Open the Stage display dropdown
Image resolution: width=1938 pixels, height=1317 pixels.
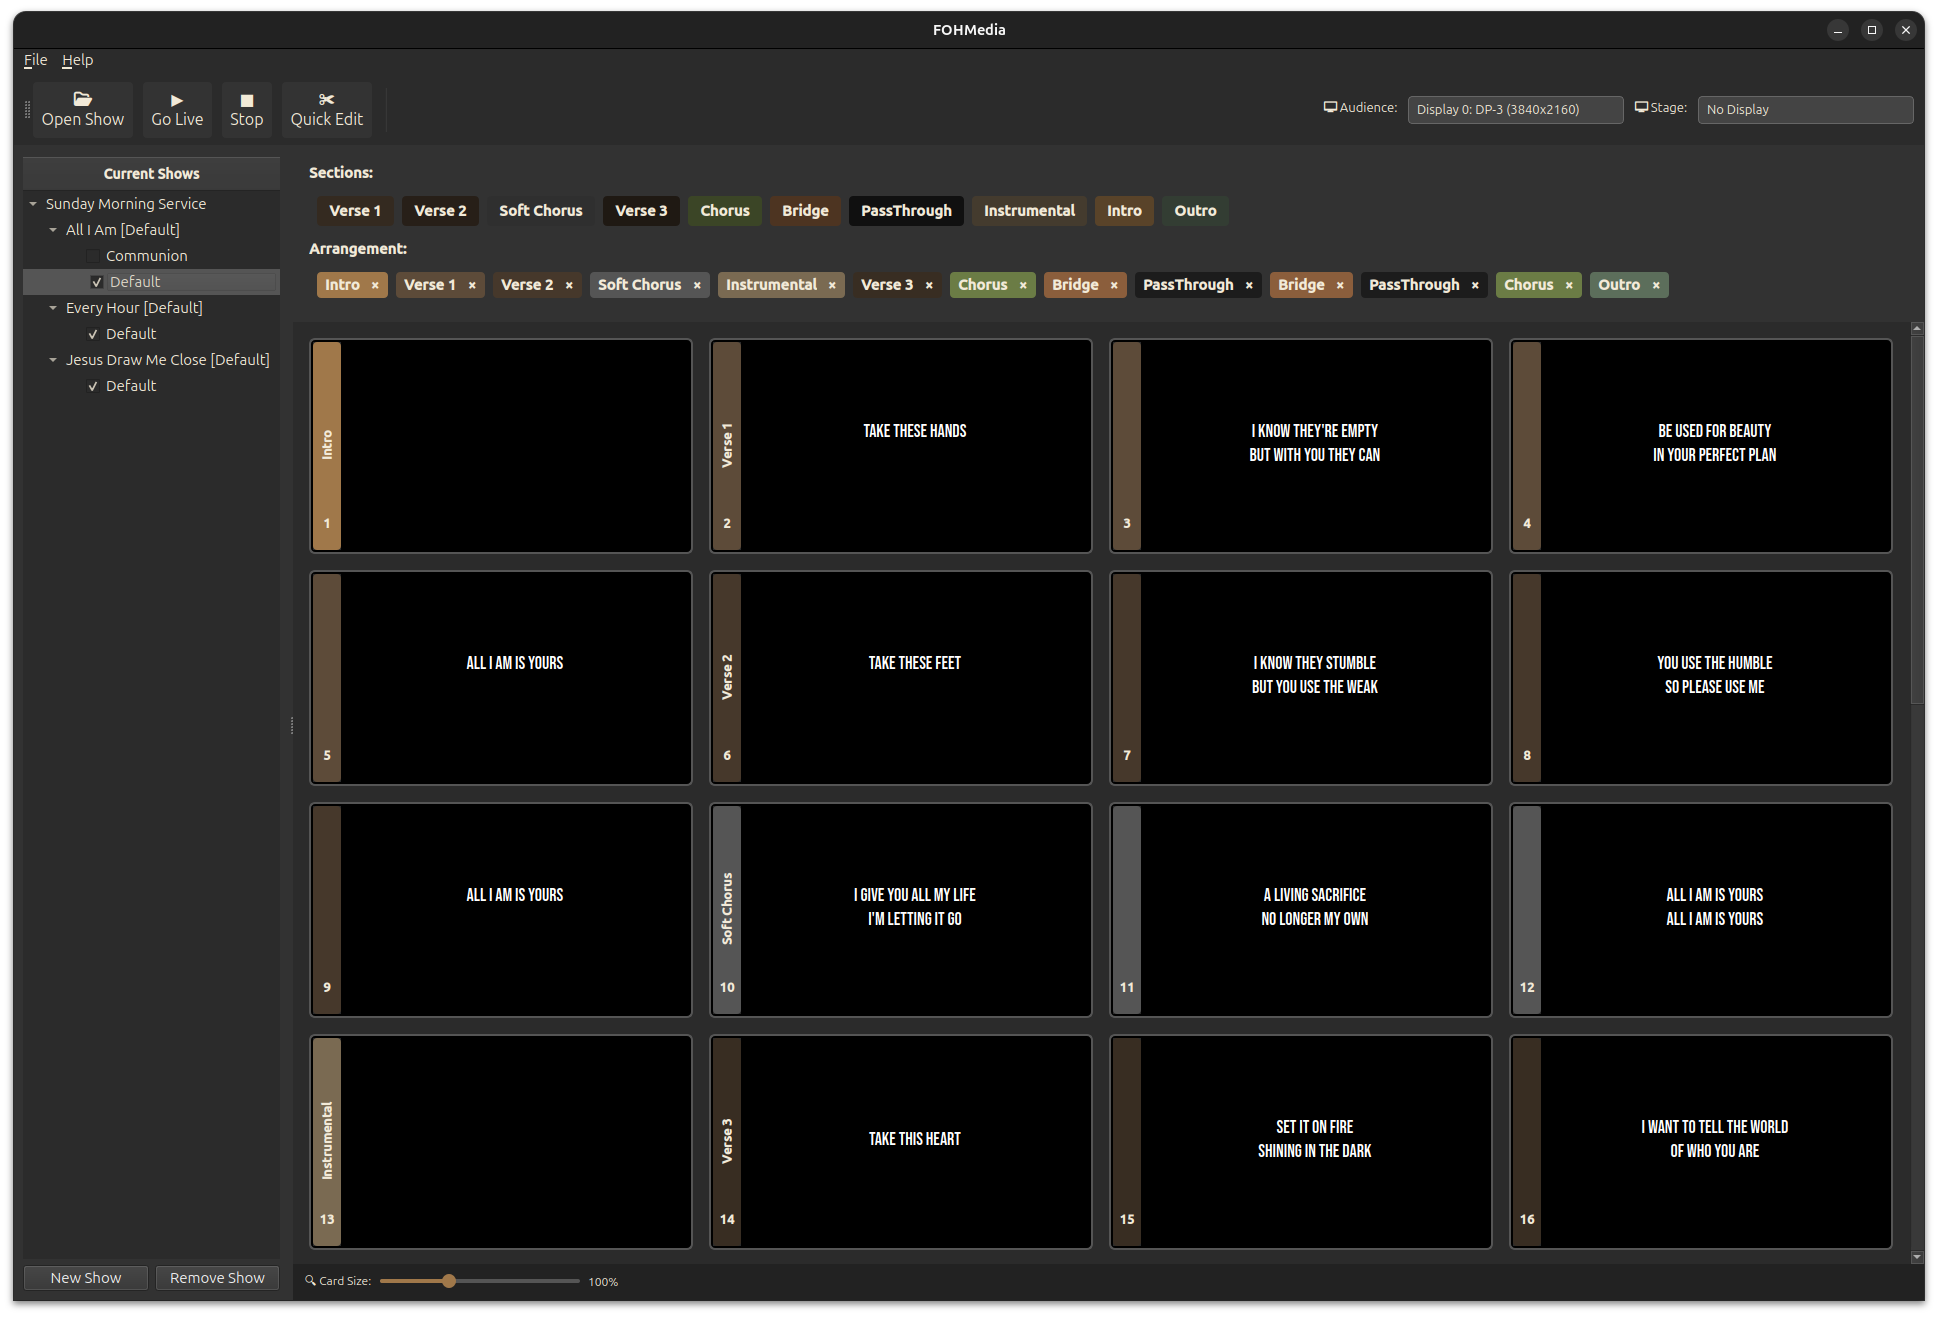[x=1805, y=109]
